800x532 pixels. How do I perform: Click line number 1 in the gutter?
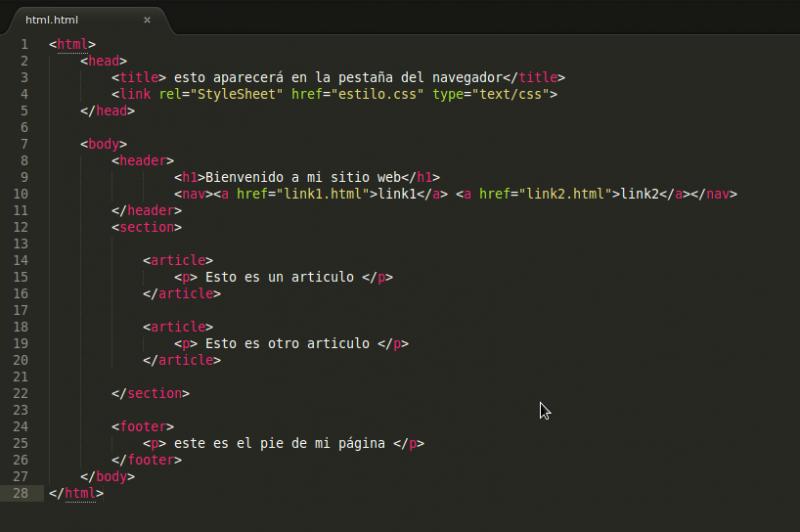point(24,44)
